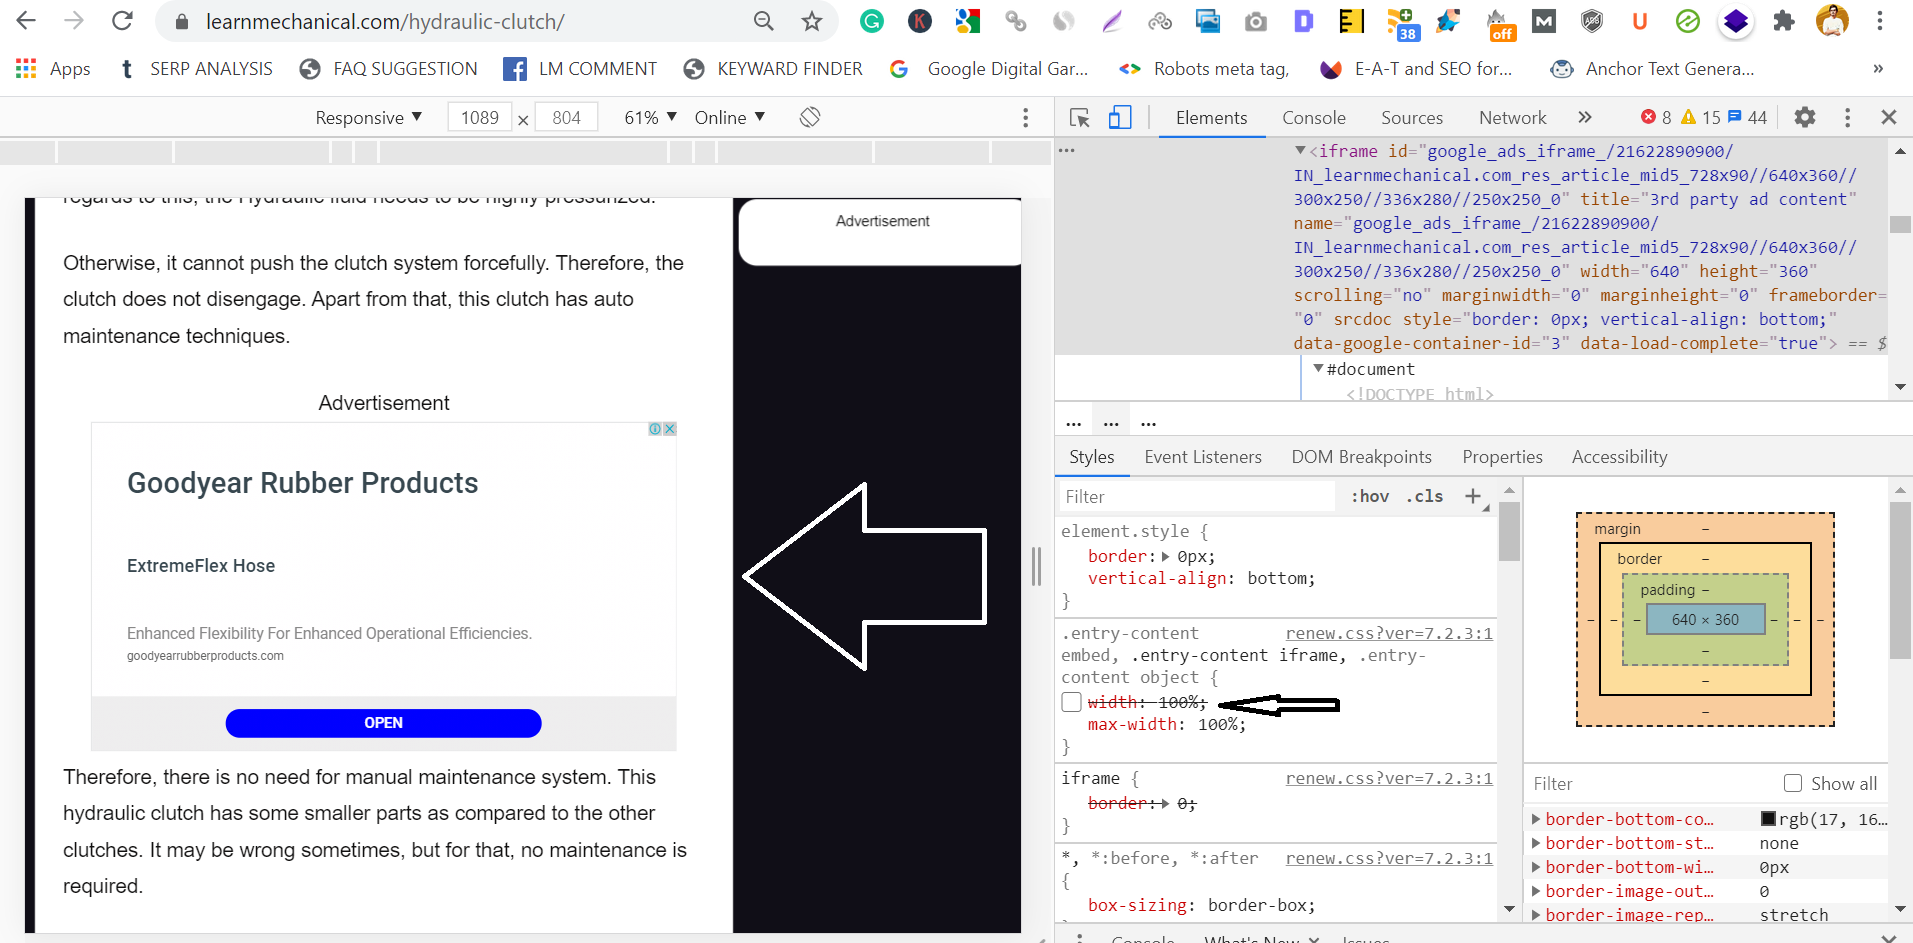
Task: Expand the border shorthand in element.style
Action: [x=1166, y=556]
